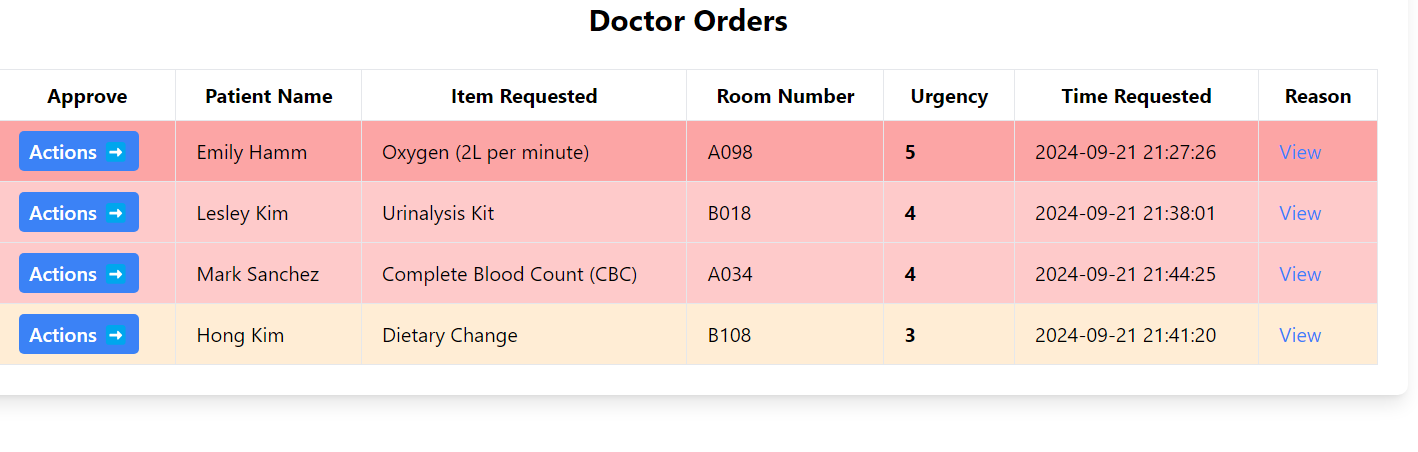Click the Urgency column header

click(x=949, y=96)
